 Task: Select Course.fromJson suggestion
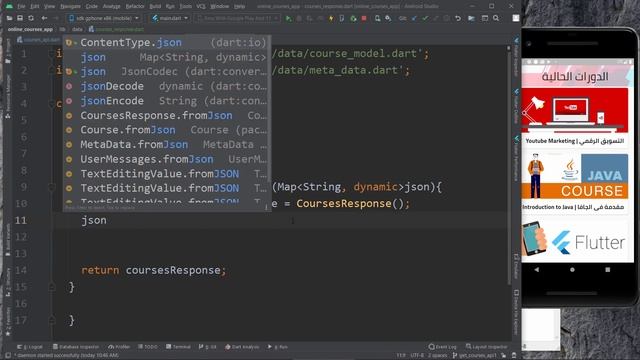click(x=167, y=130)
